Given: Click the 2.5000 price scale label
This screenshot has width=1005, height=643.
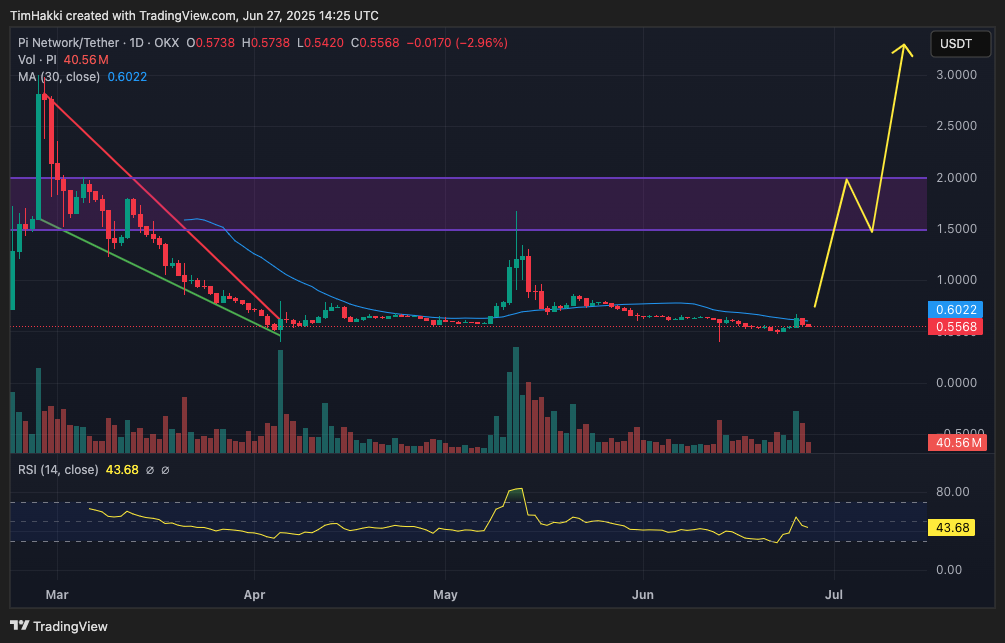Looking at the screenshot, I should 956,126.
